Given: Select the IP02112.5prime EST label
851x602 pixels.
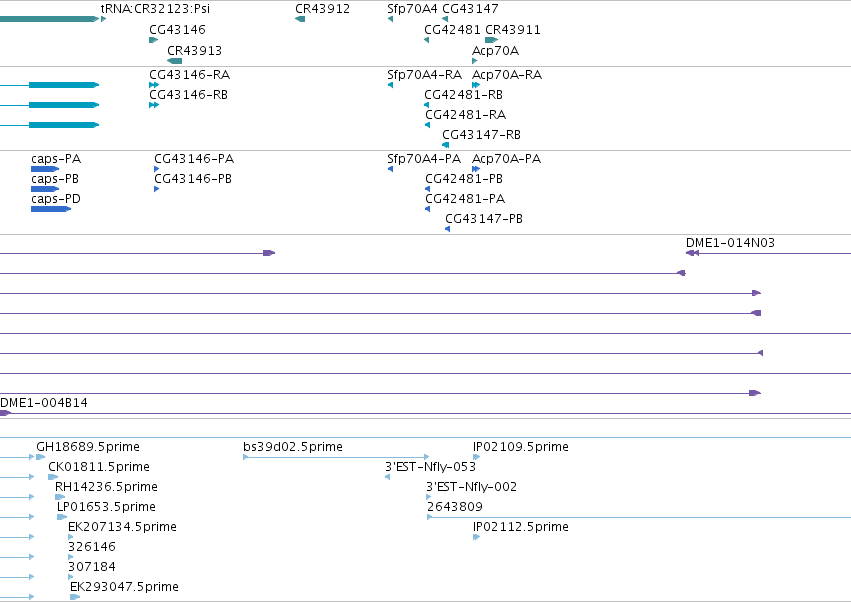Looking at the screenshot, I should pyautogui.click(x=521, y=527).
